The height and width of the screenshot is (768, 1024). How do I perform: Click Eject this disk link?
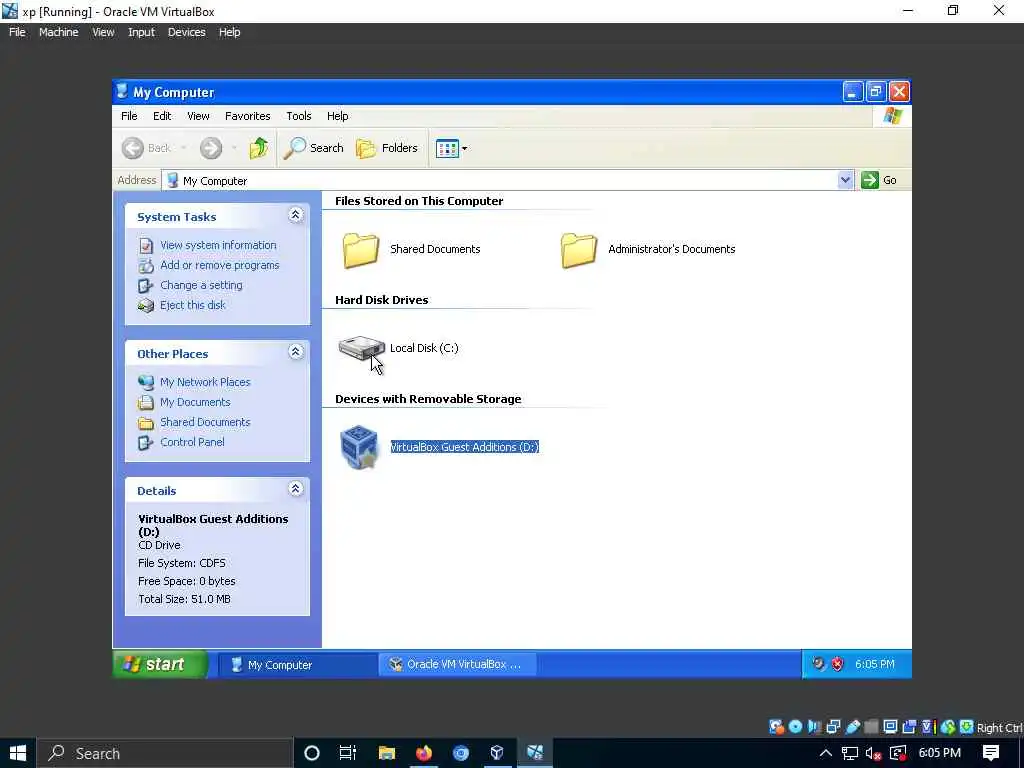[193, 305]
